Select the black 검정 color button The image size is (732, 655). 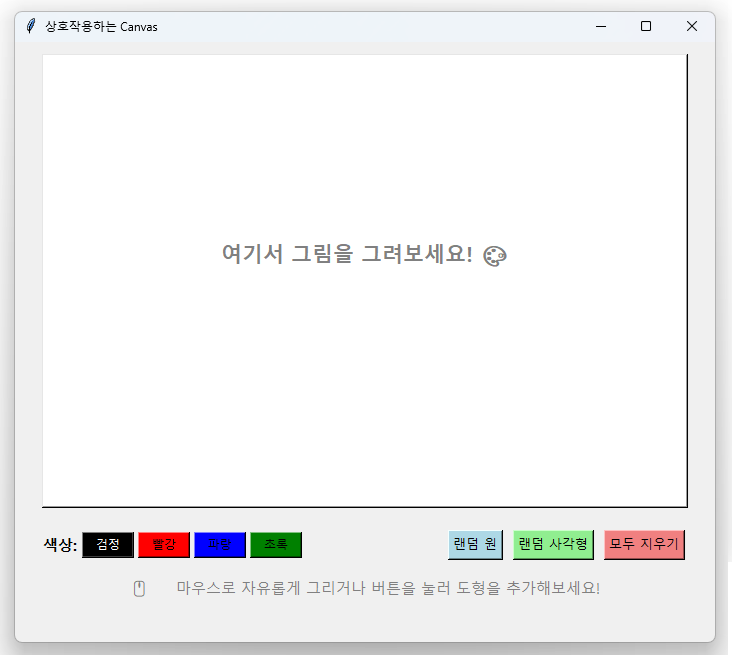(108, 544)
